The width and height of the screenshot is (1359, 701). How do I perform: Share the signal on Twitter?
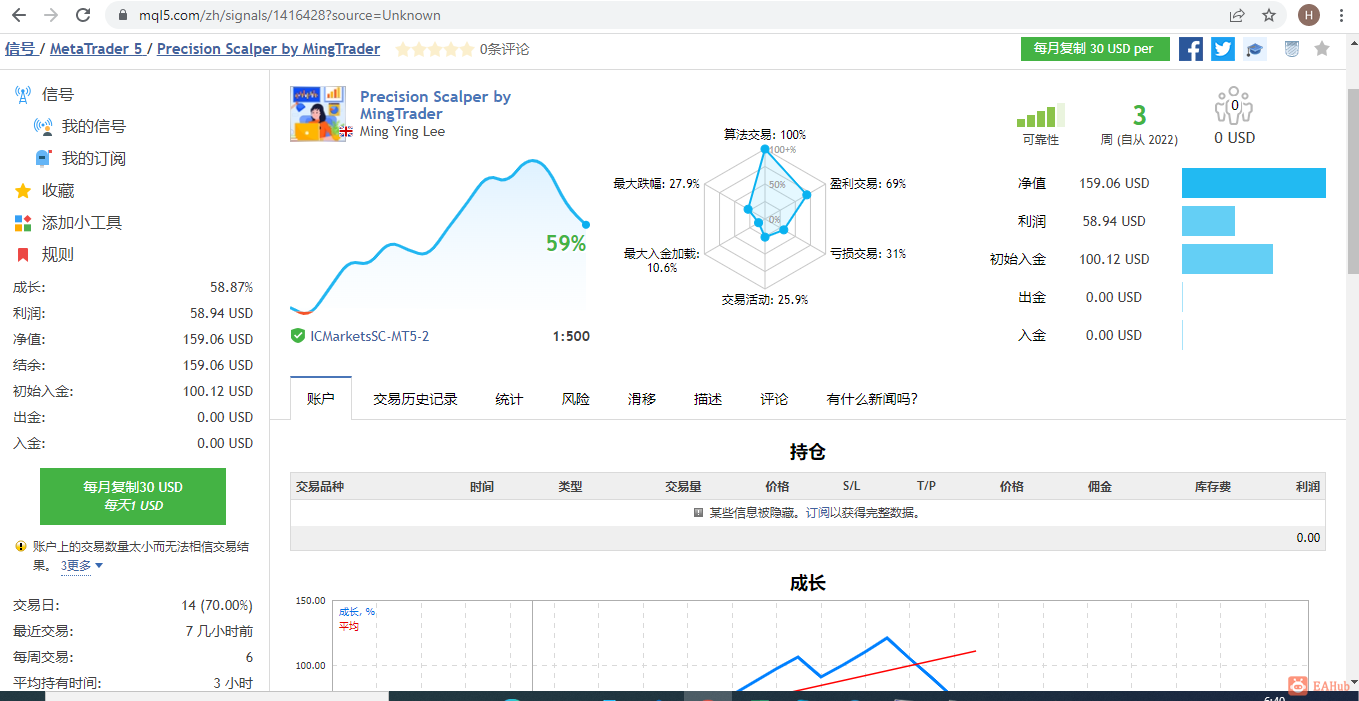point(1223,48)
